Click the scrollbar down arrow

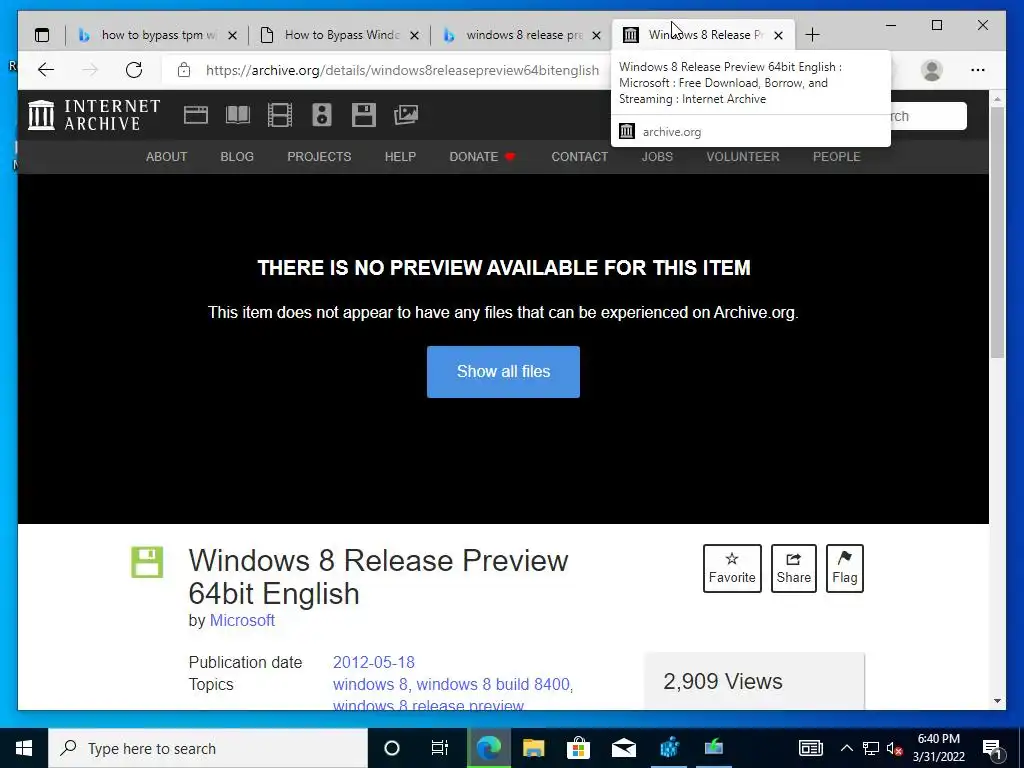tap(997, 701)
